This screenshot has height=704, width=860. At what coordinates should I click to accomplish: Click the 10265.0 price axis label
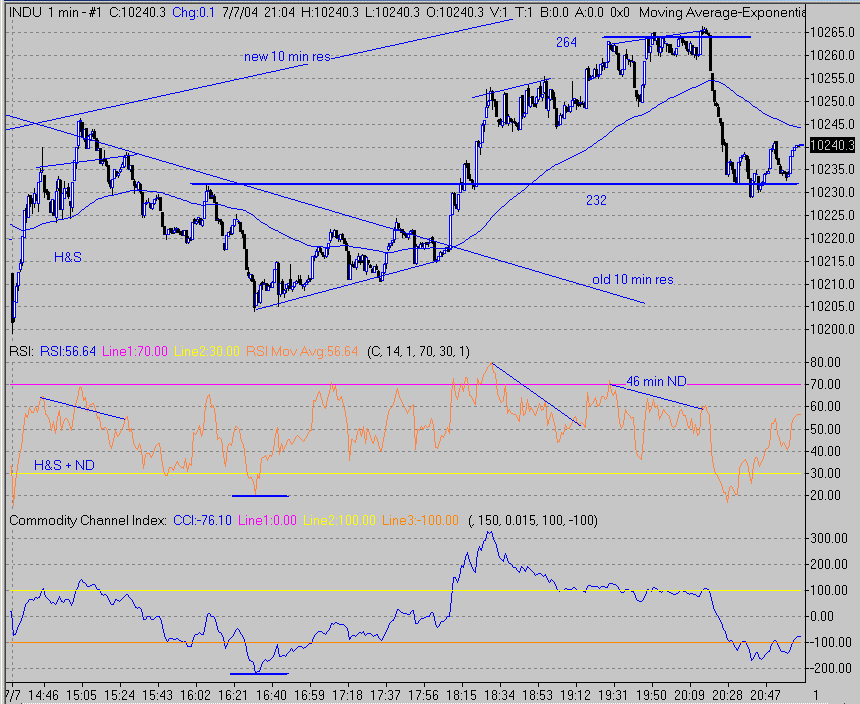(832, 31)
